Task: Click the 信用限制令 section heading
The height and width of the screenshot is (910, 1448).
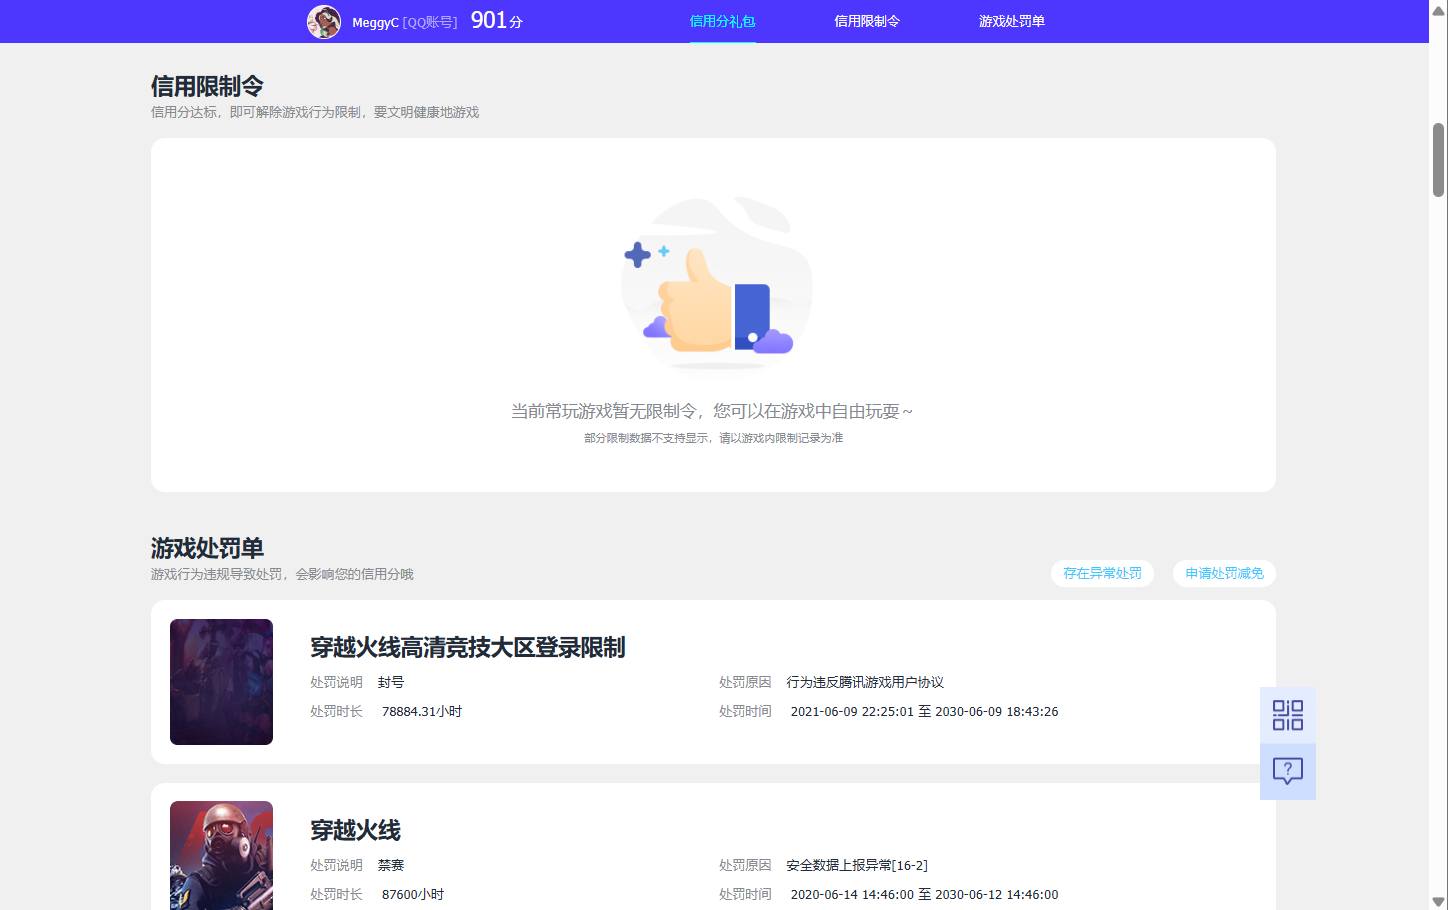Action: click(x=207, y=86)
